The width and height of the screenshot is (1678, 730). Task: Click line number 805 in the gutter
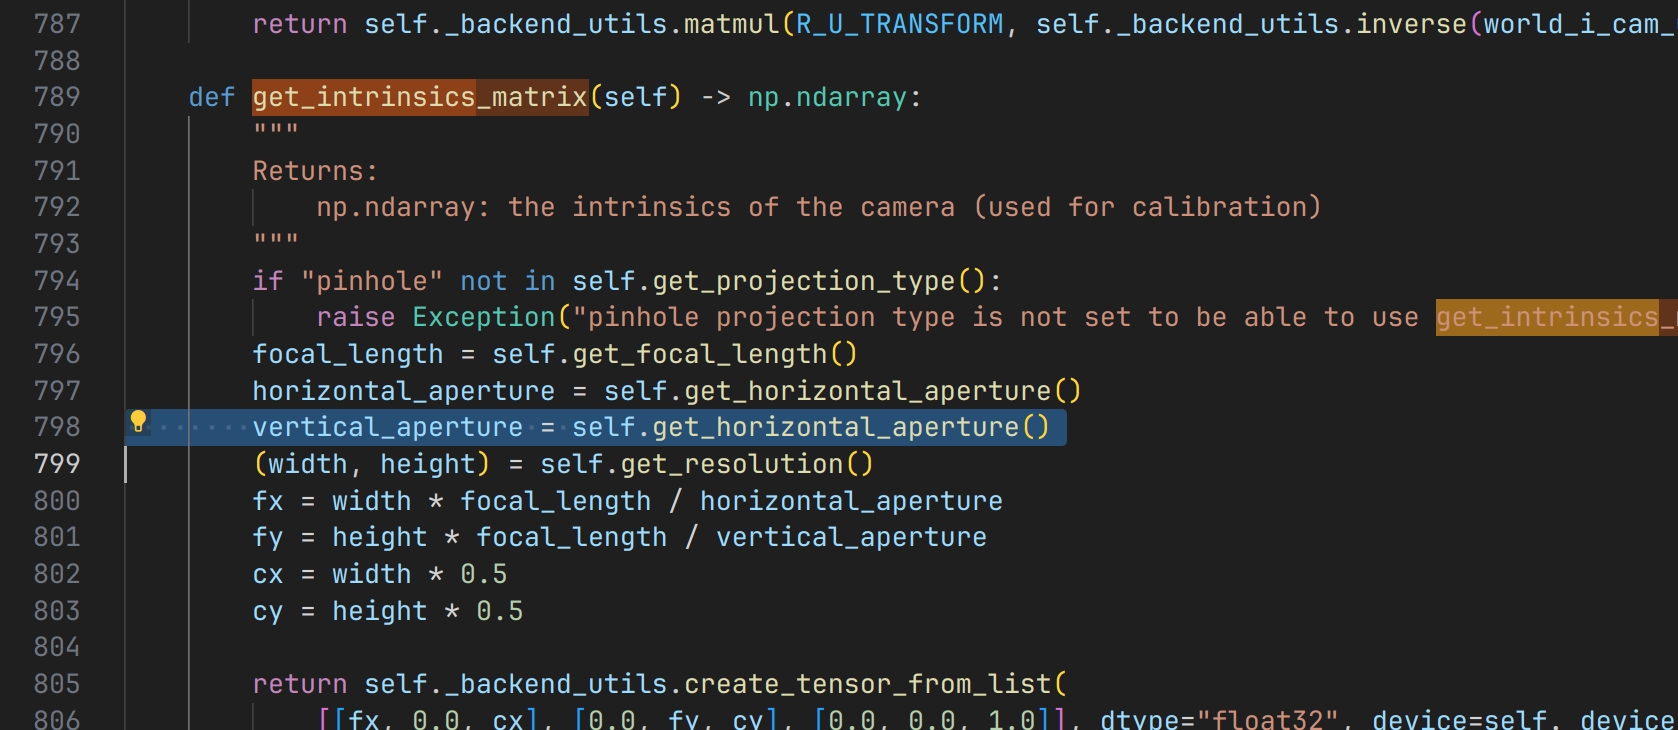tap(57, 684)
